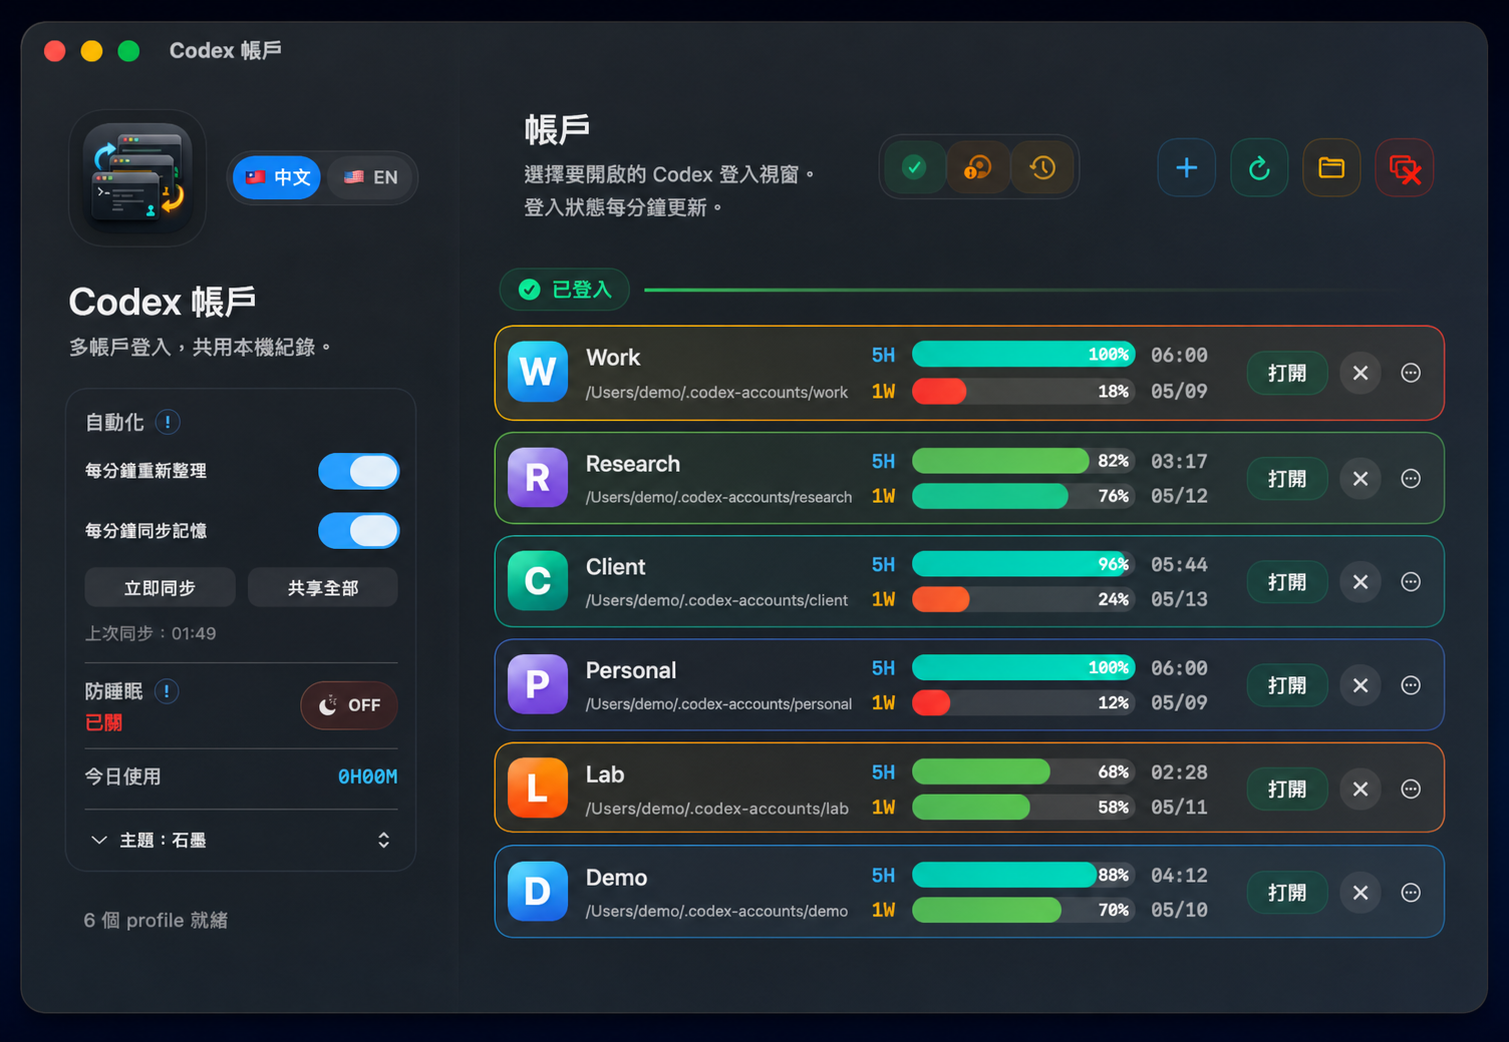Click the red close-windows icon
1509x1042 pixels.
[x=1404, y=167]
